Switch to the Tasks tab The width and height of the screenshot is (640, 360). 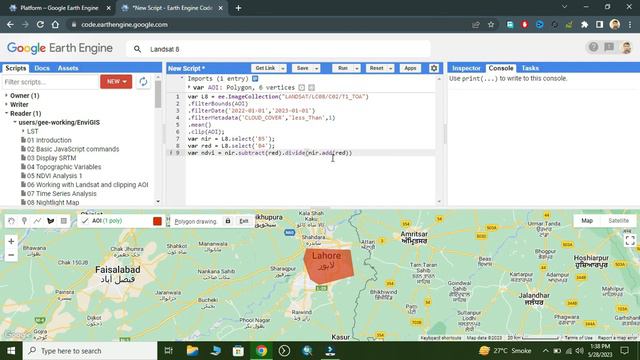[530, 68]
